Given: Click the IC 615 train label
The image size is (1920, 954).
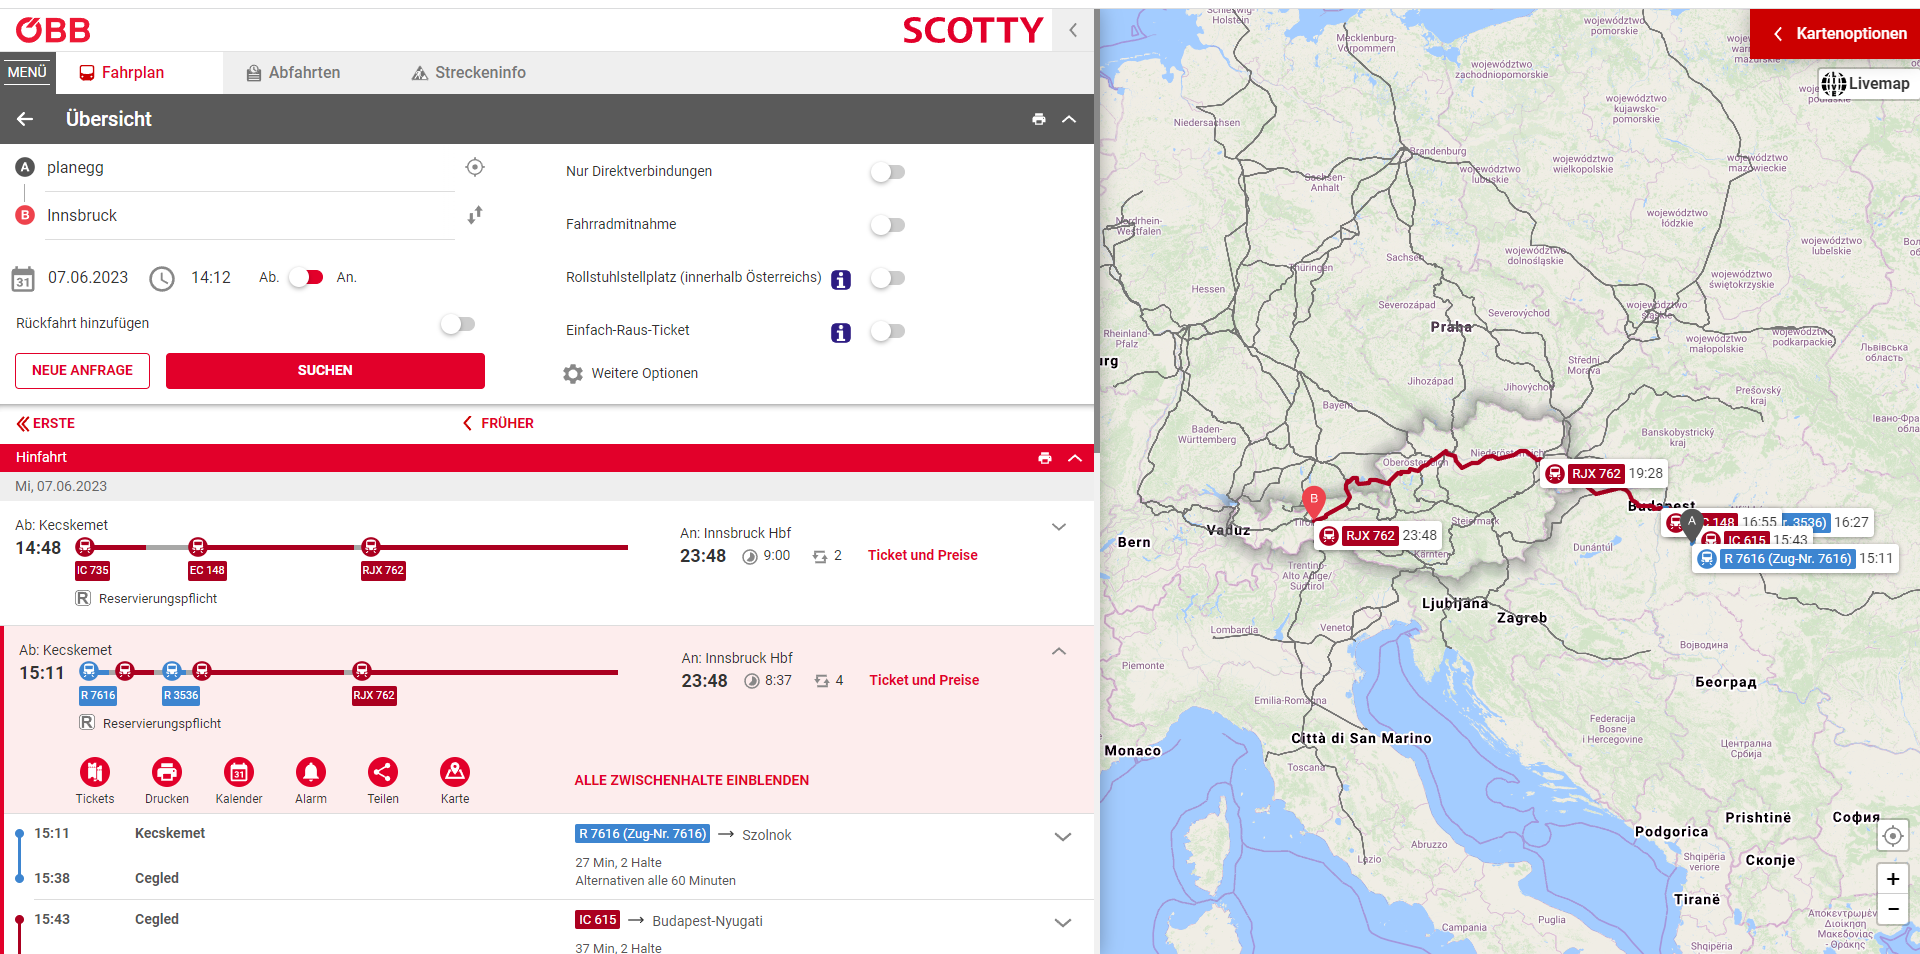Looking at the screenshot, I should coord(598,920).
